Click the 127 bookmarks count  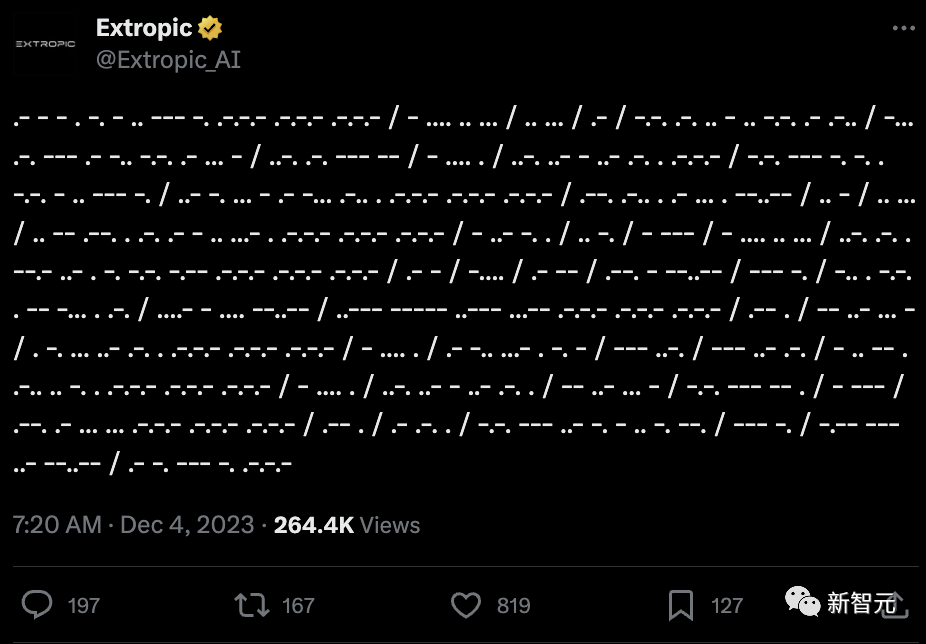pos(726,606)
